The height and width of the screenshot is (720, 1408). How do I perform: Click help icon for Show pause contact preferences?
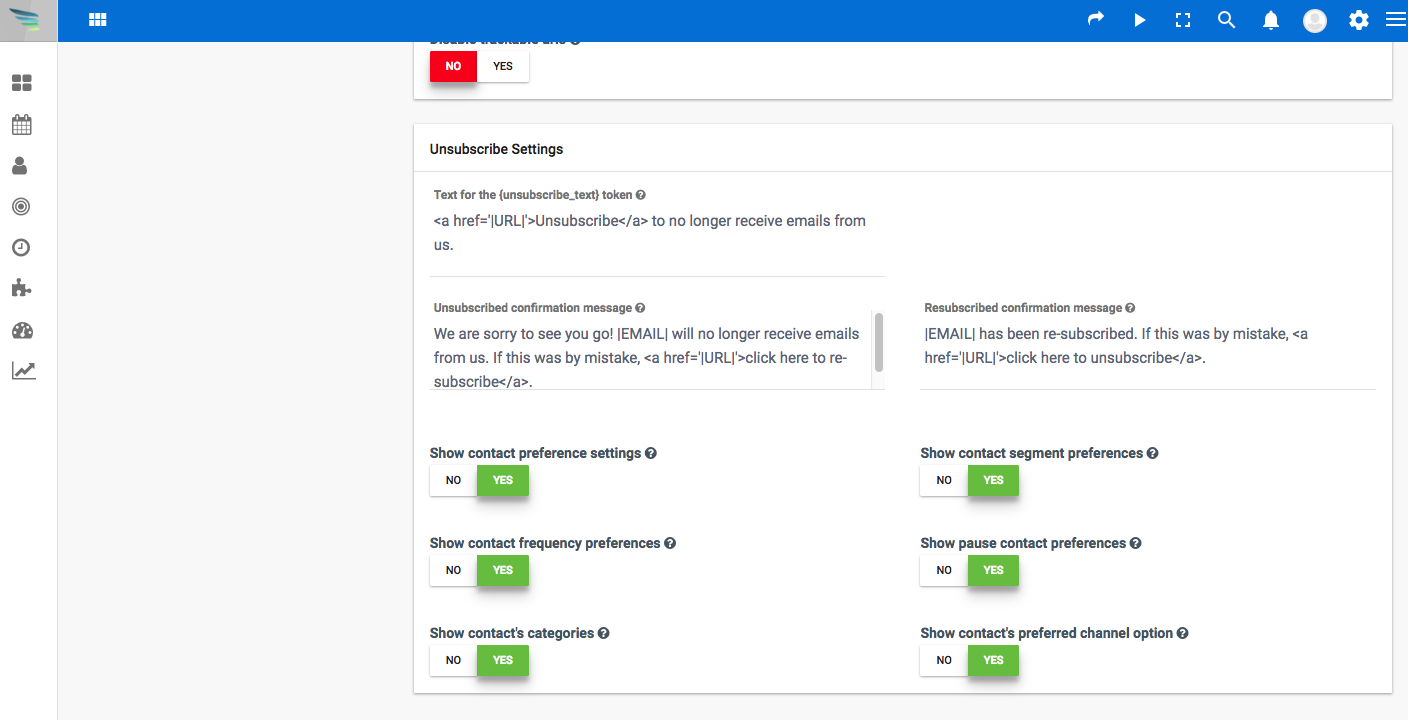tap(1135, 543)
